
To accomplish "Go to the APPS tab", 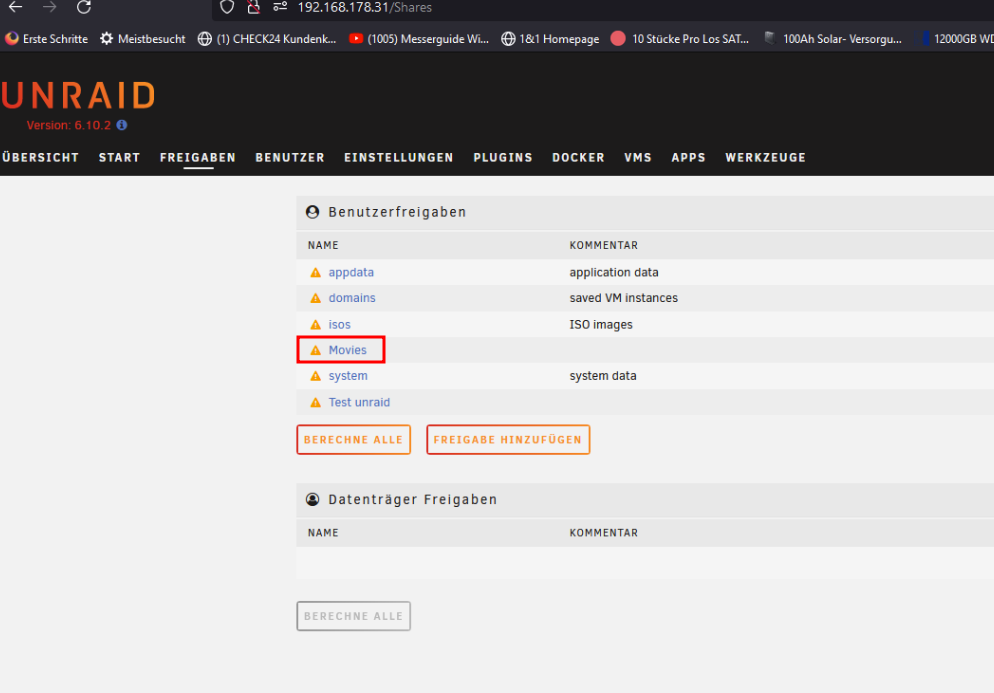I will click(x=688, y=157).
